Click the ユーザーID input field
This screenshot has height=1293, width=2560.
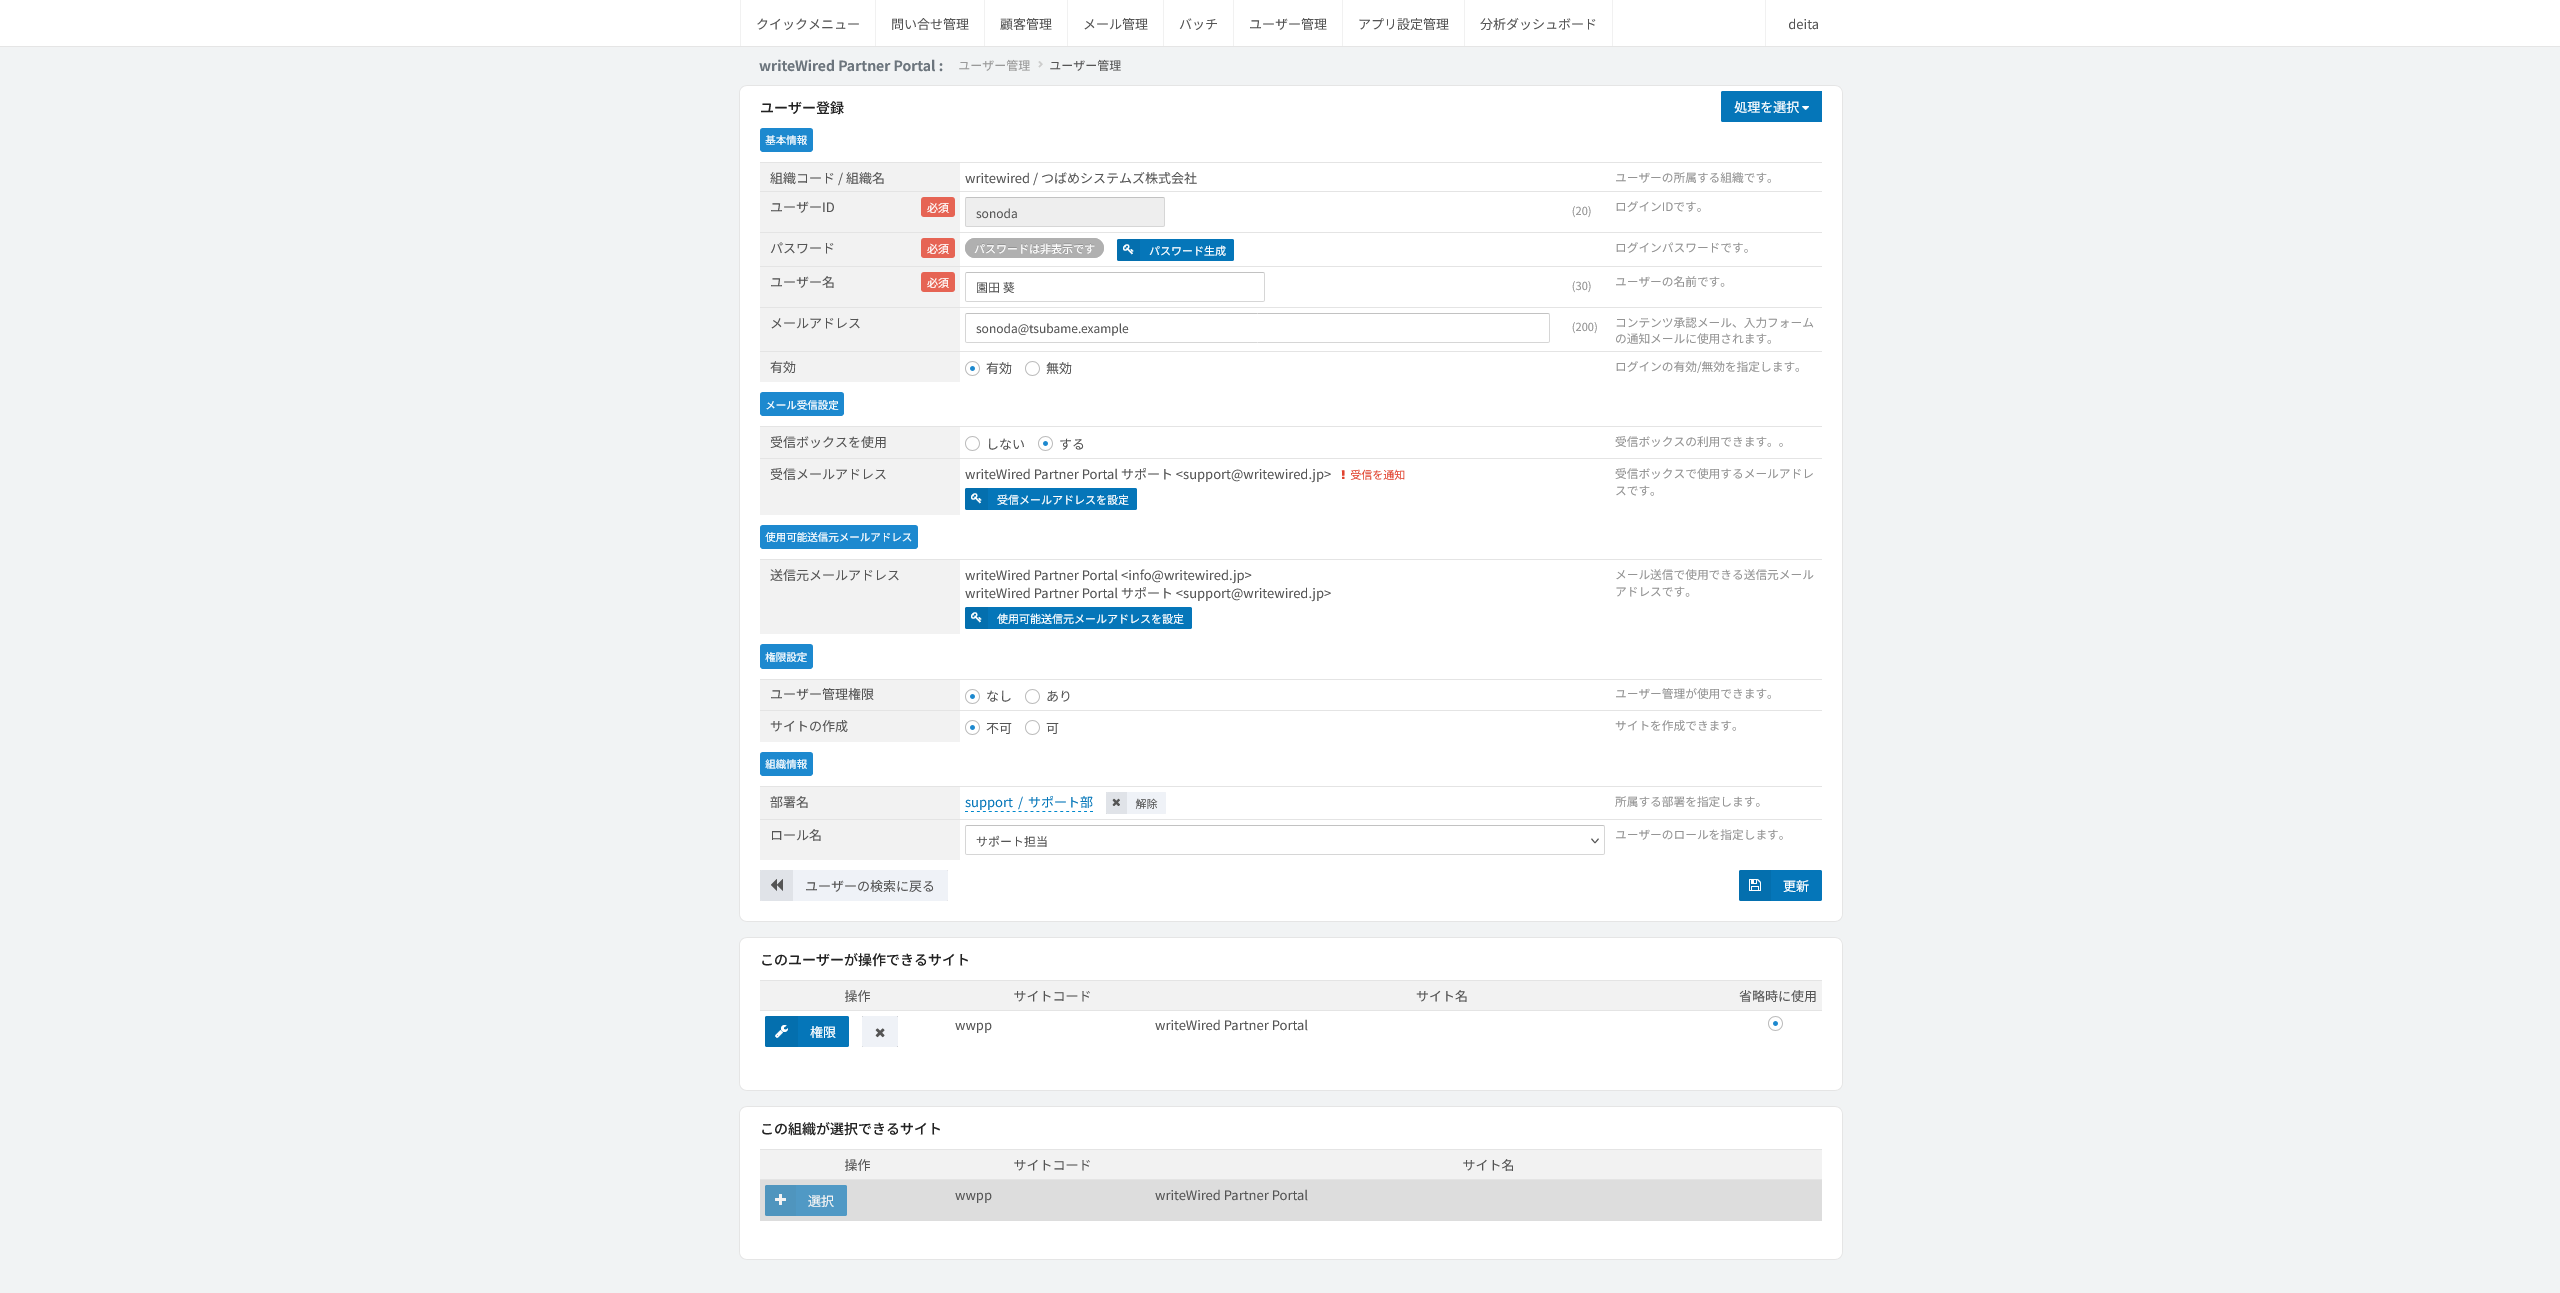point(1064,212)
